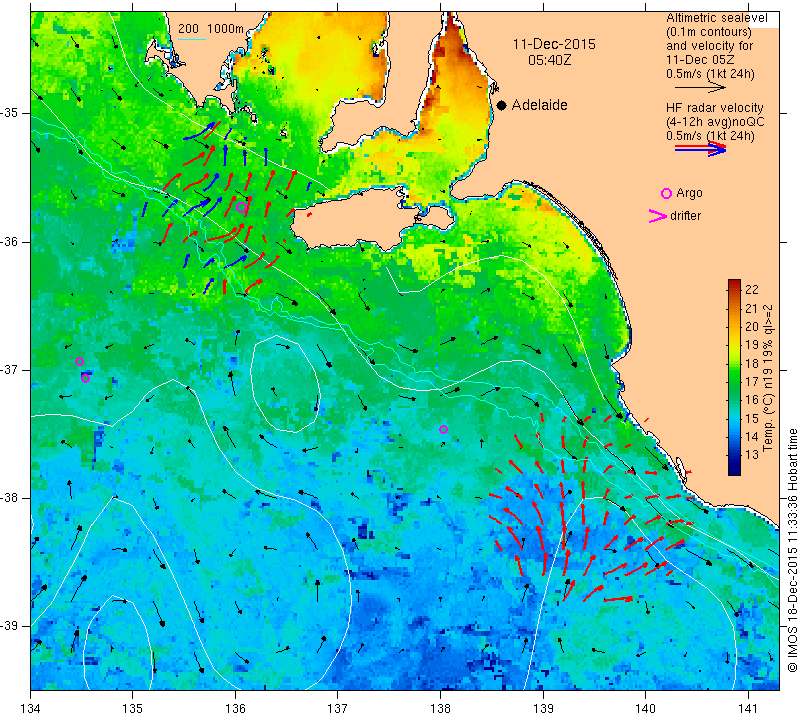Image resolution: width=800 pixels, height=720 pixels.
Task: Click the magenta drifter symbol in legend
Action: click(658, 216)
